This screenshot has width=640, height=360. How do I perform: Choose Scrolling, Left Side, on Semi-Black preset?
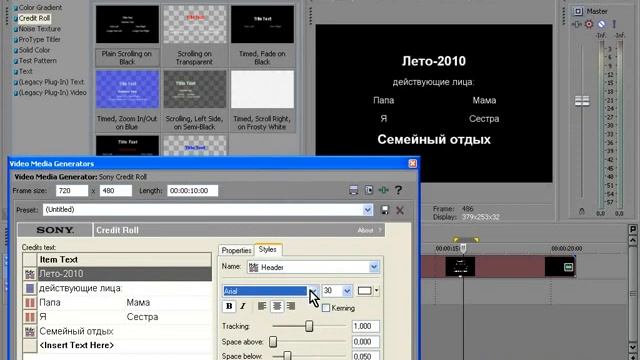click(x=195, y=89)
